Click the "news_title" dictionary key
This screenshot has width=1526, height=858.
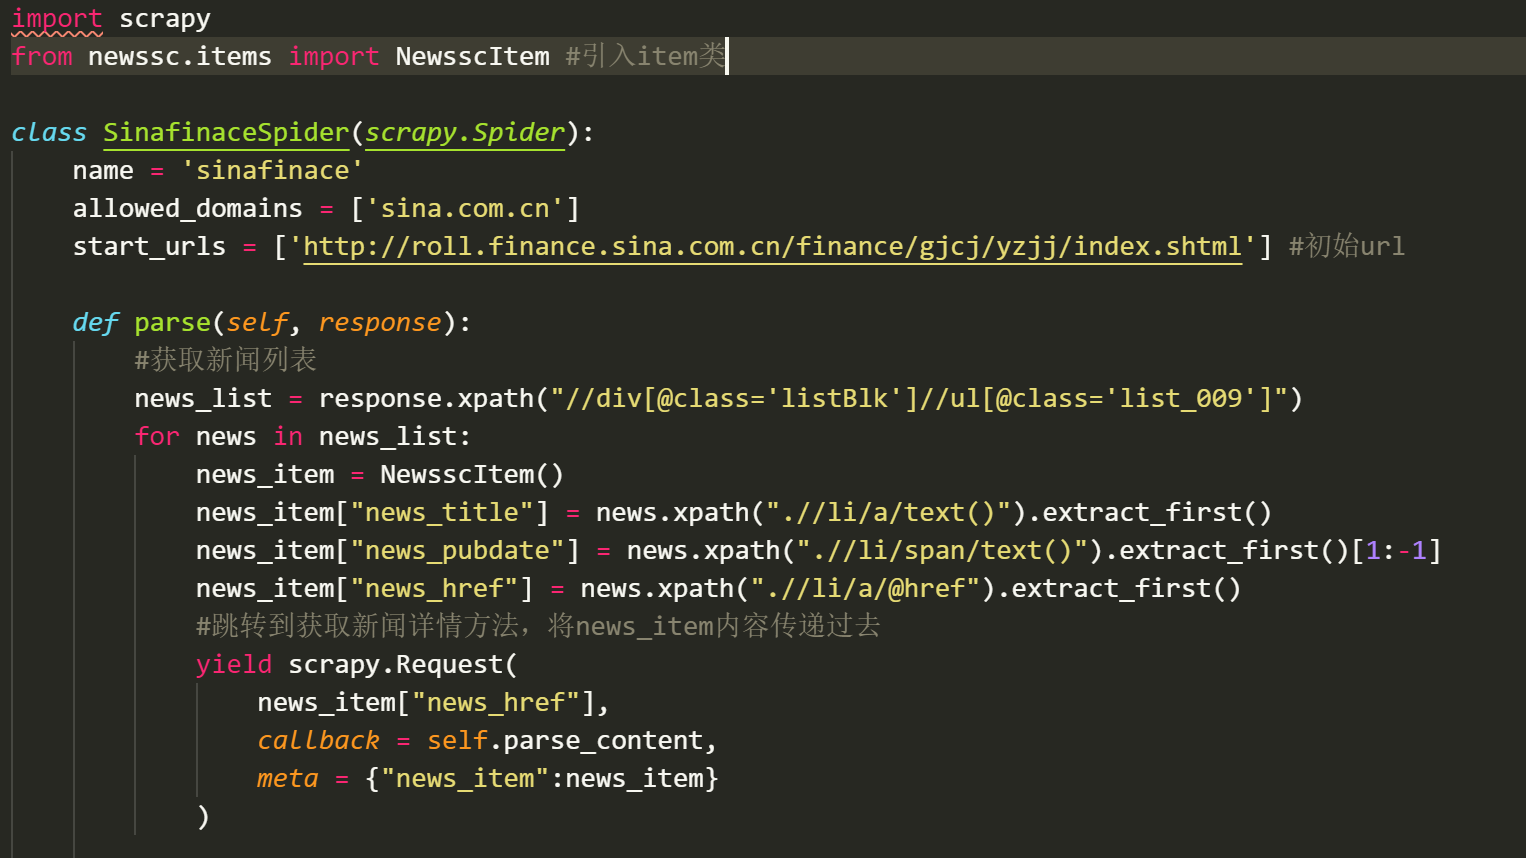[442, 513]
